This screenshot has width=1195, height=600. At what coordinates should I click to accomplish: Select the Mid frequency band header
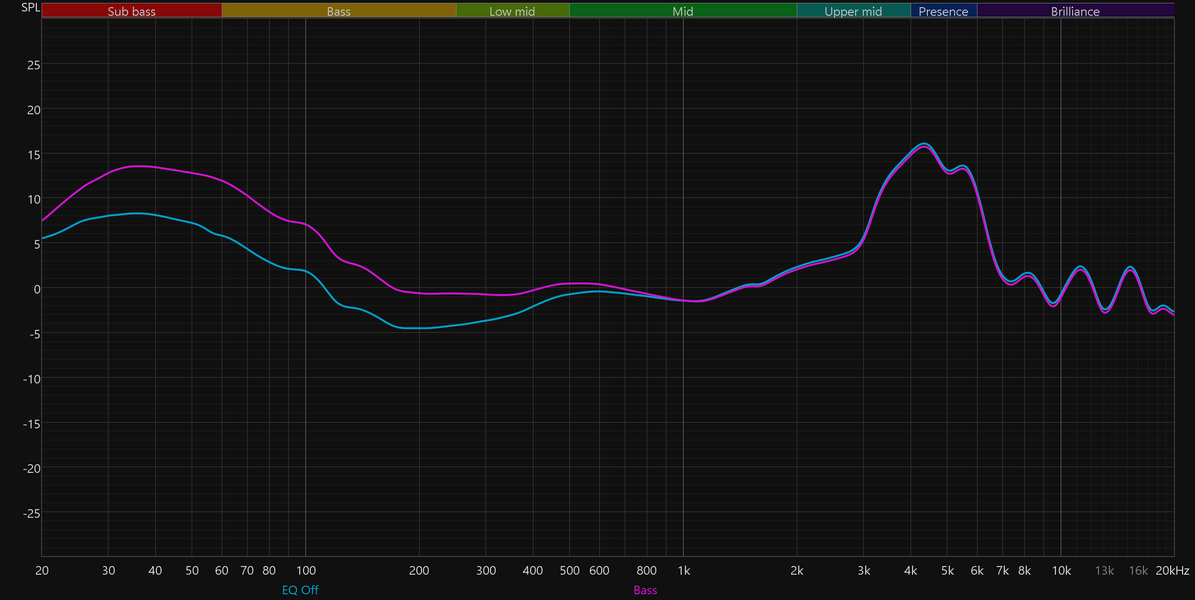click(x=683, y=11)
